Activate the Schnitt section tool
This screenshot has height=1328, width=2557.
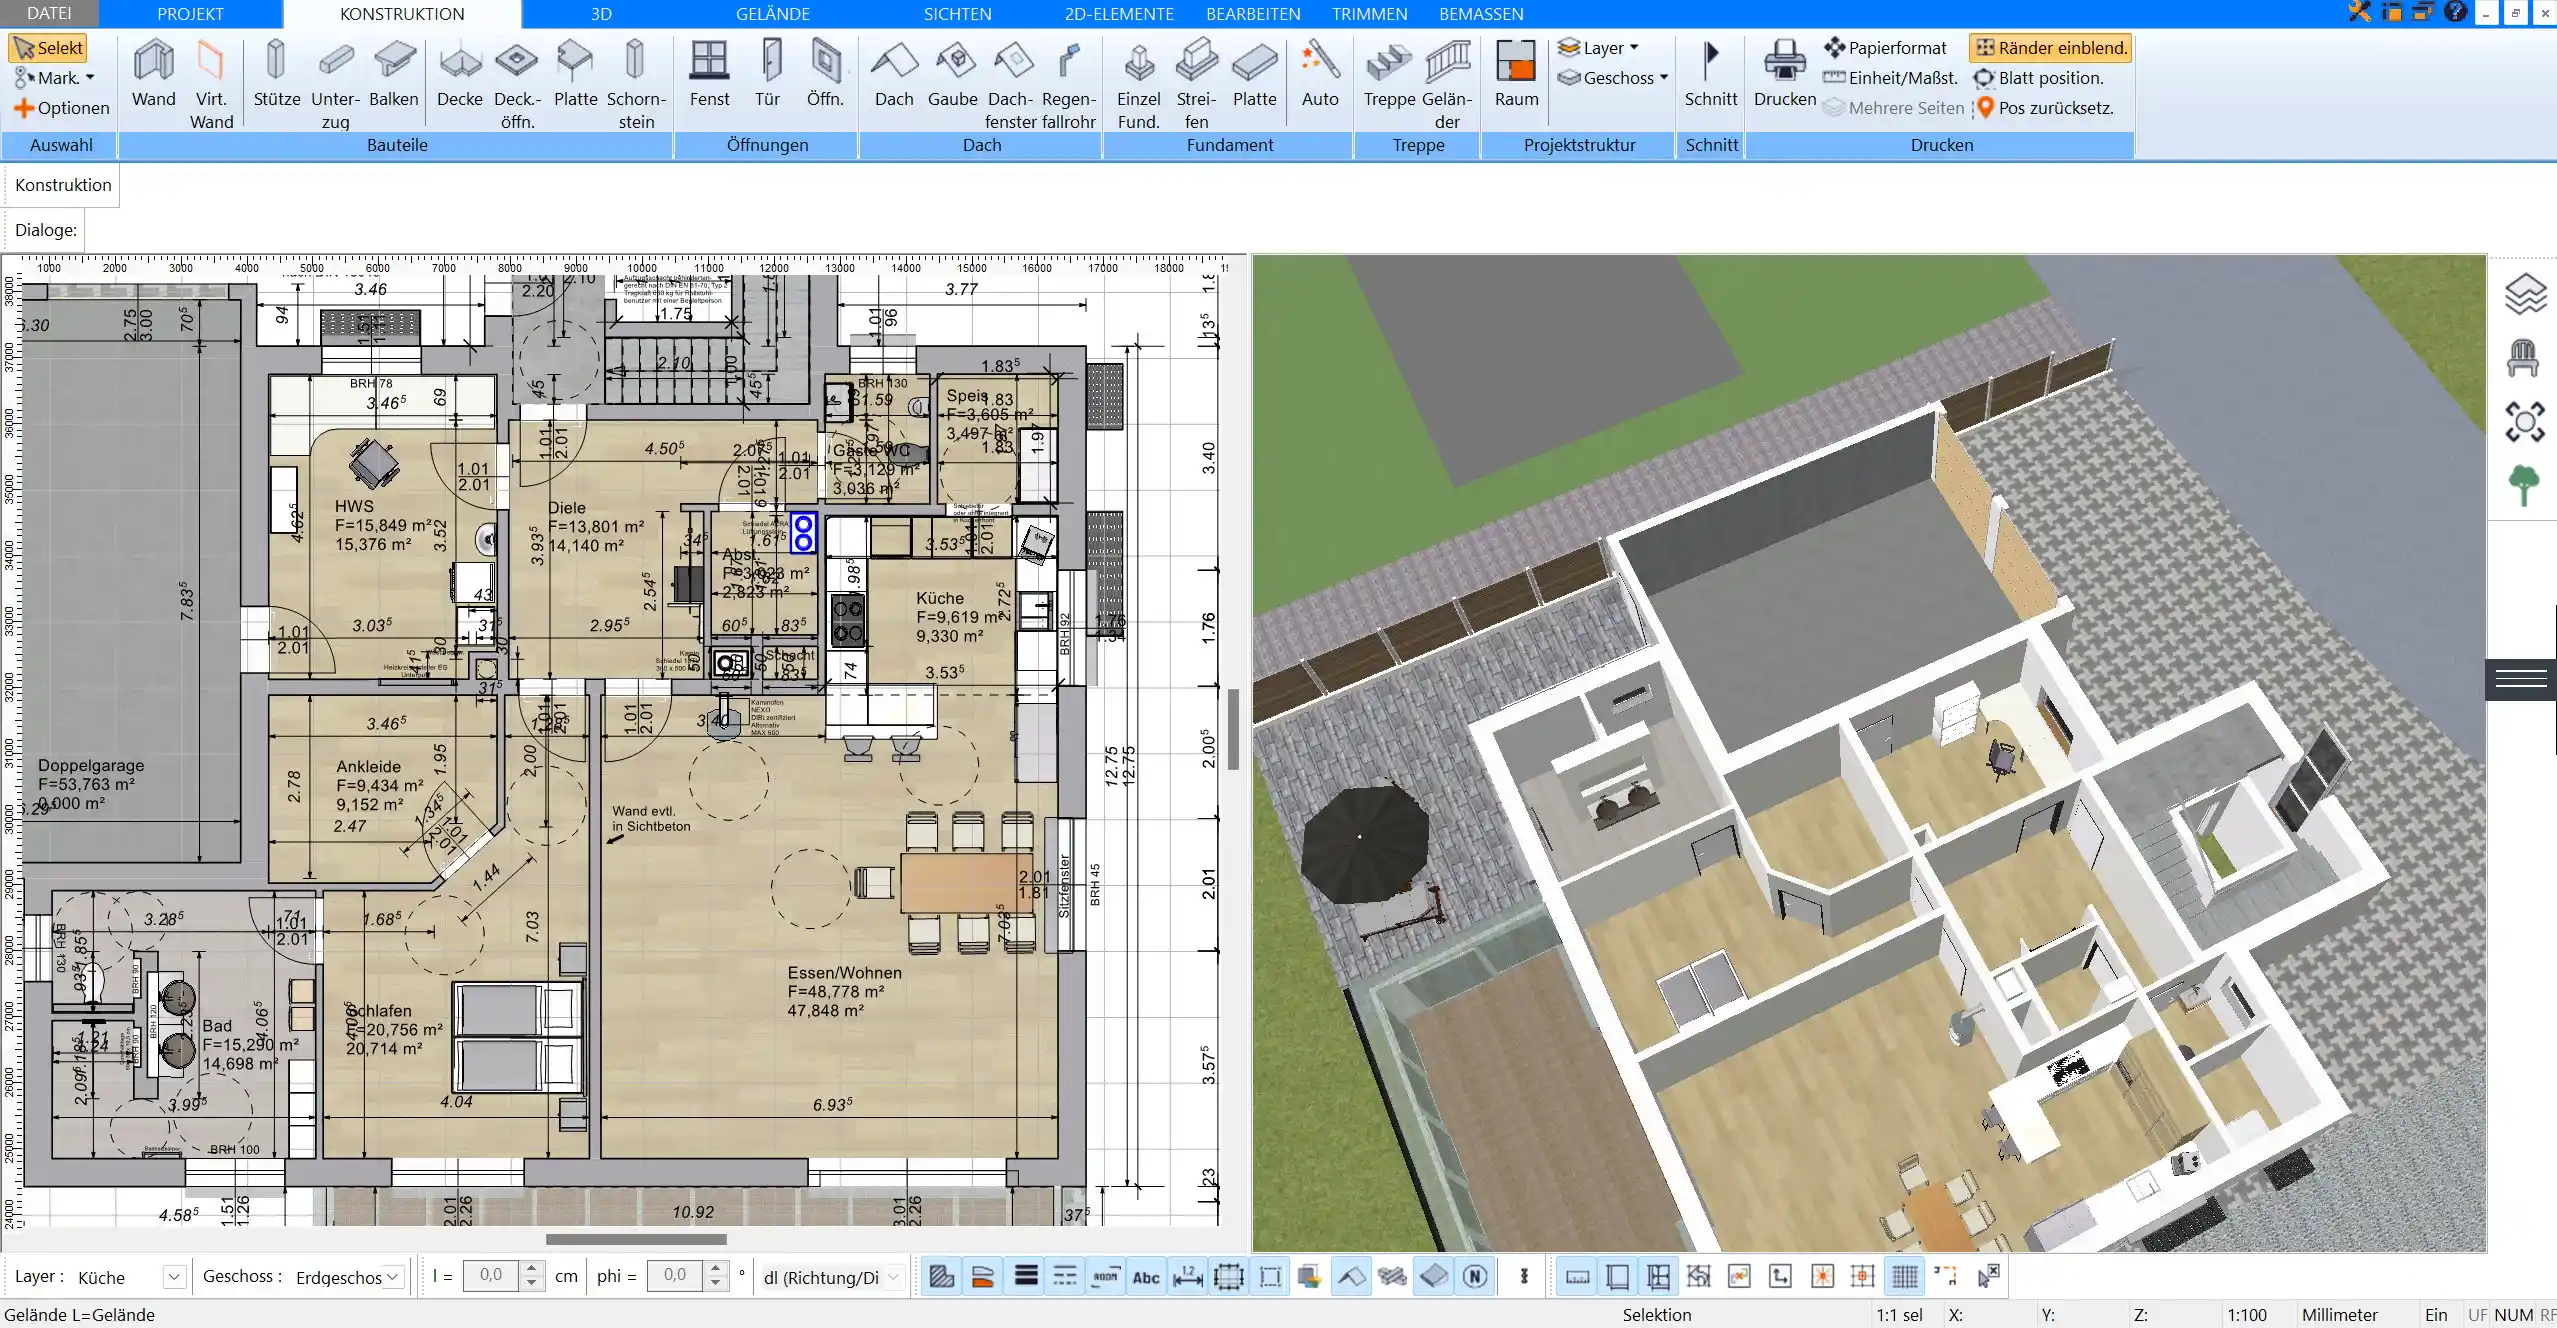pos(1711,74)
